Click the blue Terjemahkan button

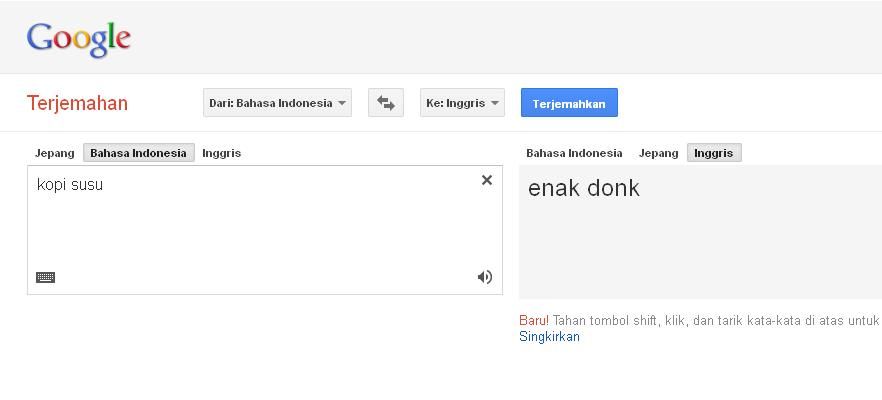pyautogui.click(x=569, y=103)
